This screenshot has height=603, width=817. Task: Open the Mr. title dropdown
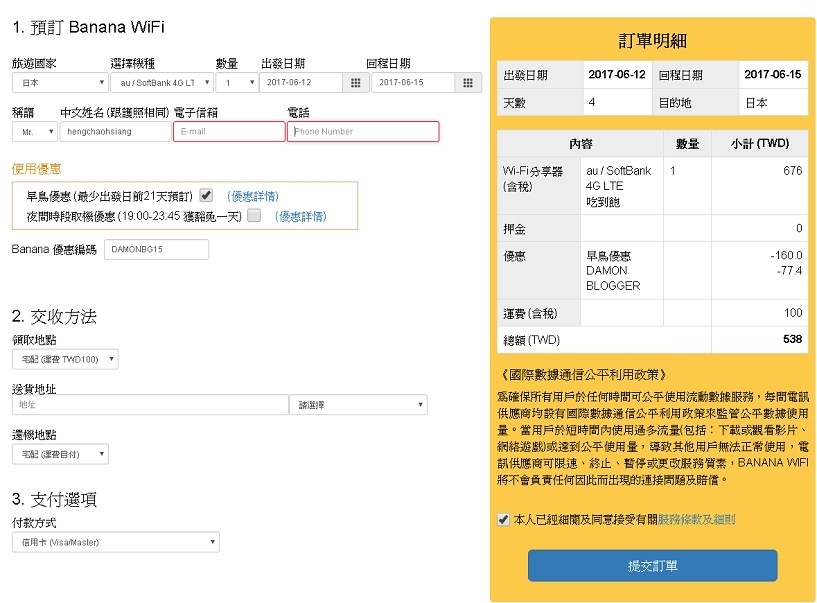pyautogui.click(x=34, y=132)
